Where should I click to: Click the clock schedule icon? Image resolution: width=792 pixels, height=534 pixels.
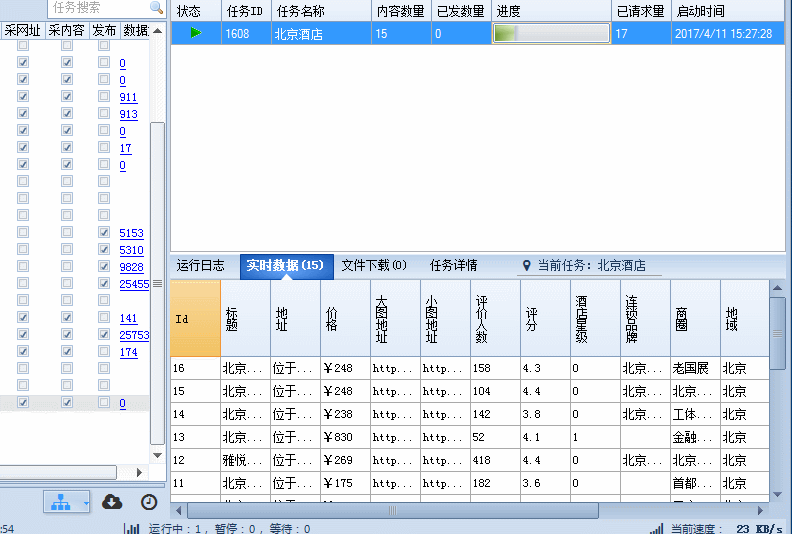(148, 502)
